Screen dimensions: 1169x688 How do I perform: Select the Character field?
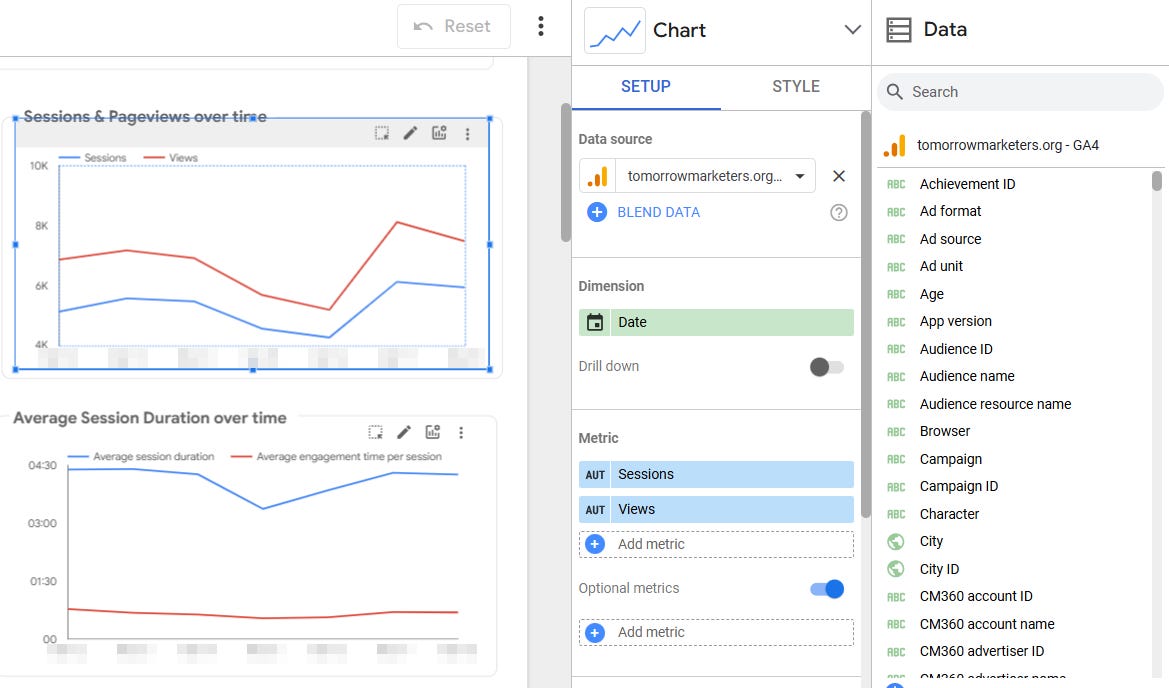point(949,514)
